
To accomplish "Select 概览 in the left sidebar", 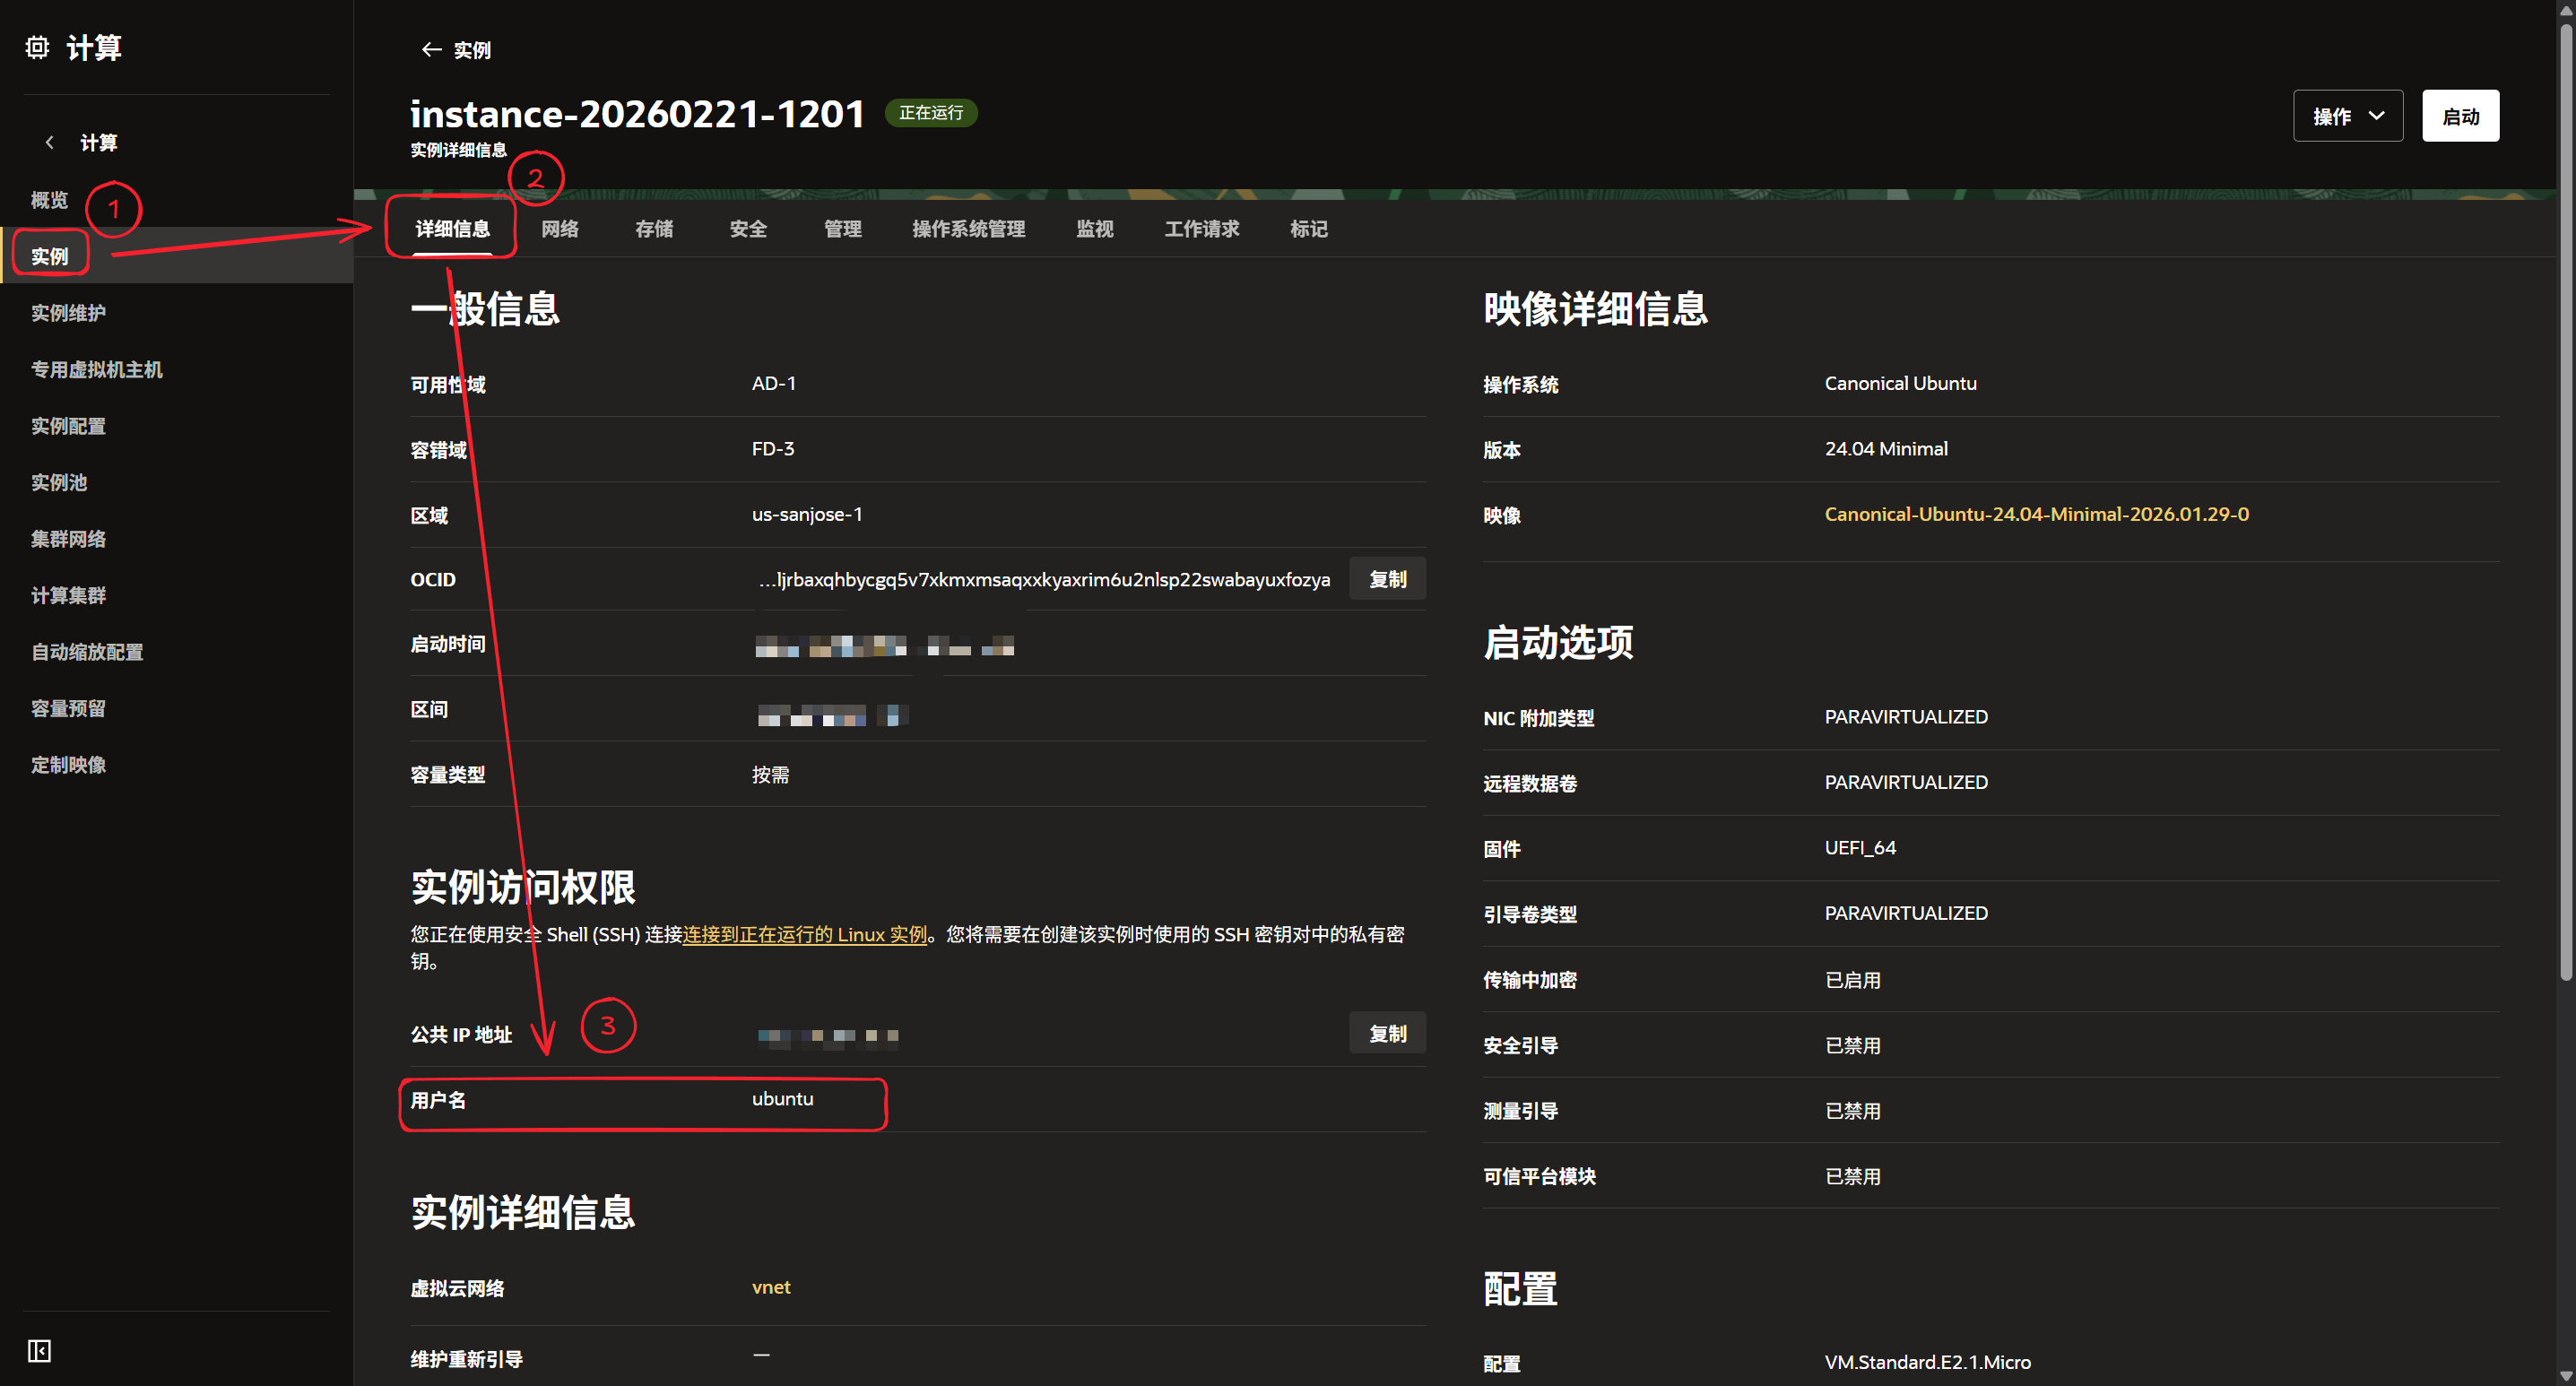I will pyautogui.click(x=49, y=199).
